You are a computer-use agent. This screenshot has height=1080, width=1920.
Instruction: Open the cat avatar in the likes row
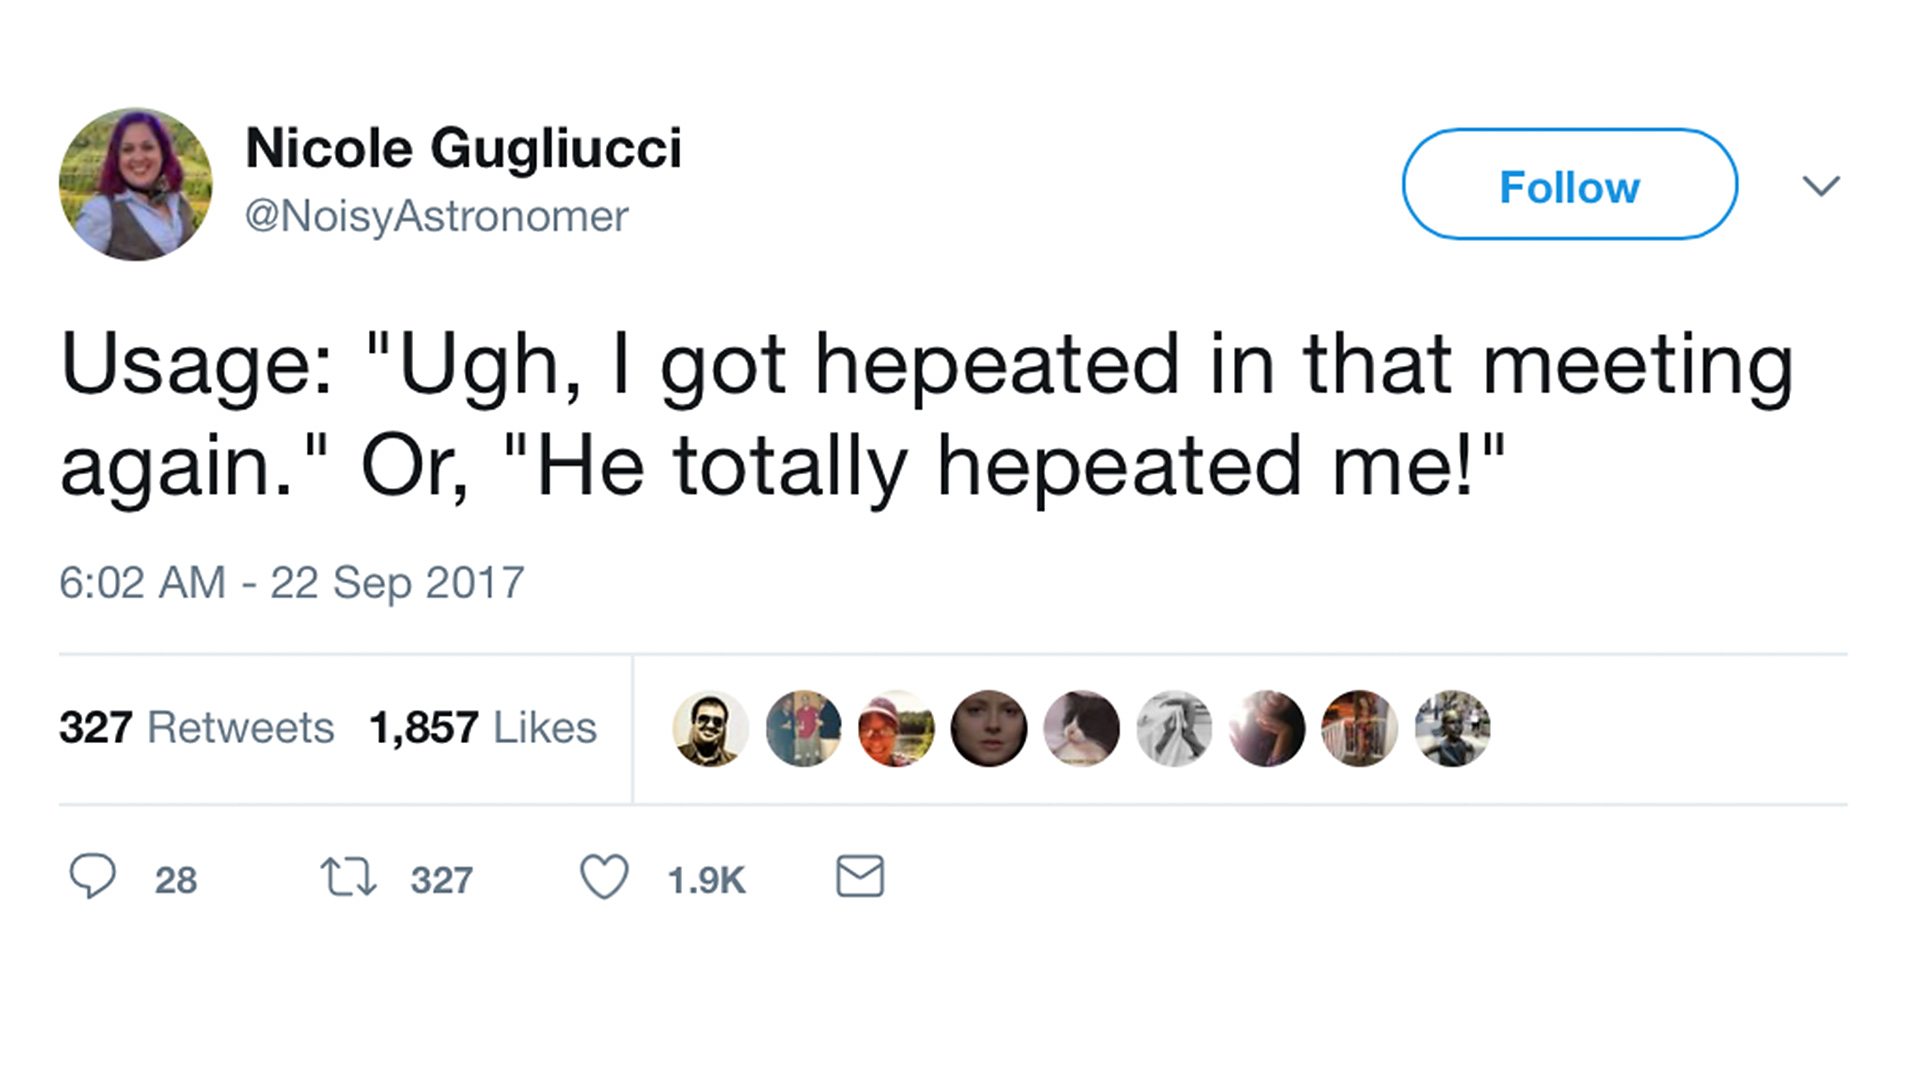coord(1082,728)
